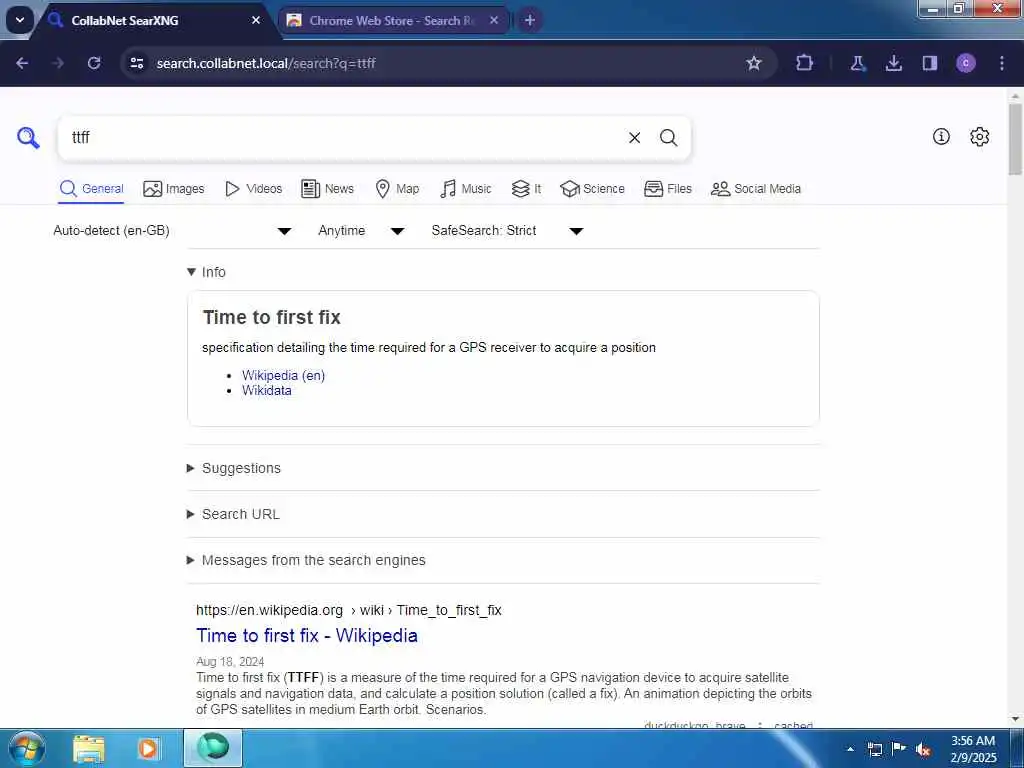Open the Chrome Labs flask icon
This screenshot has width=1024, height=768.
coord(857,63)
